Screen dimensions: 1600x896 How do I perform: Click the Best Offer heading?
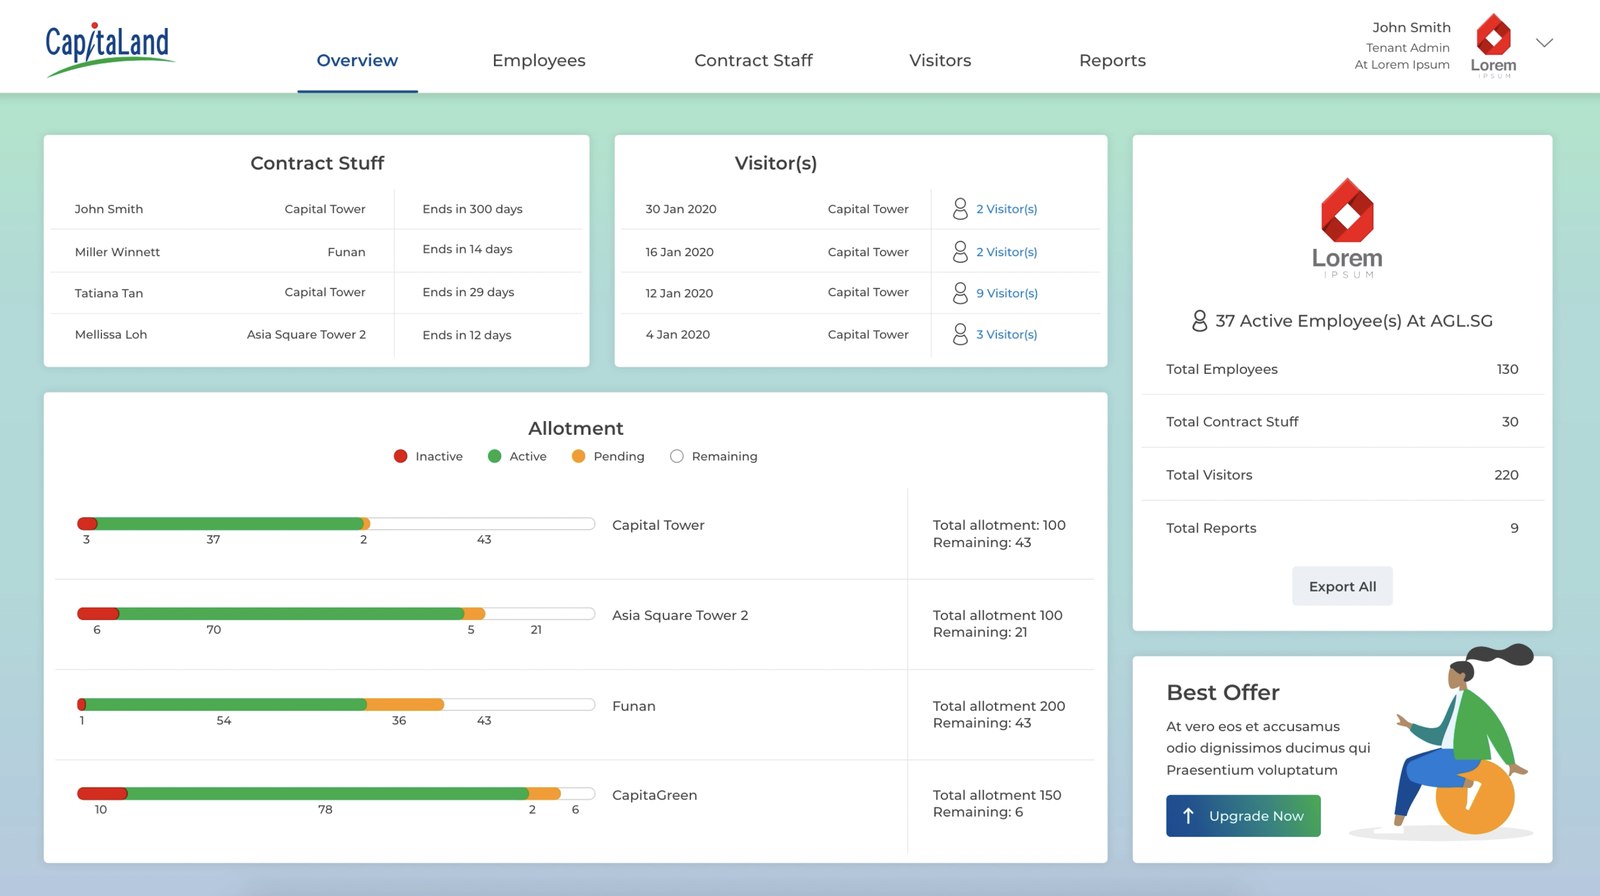pyautogui.click(x=1223, y=692)
